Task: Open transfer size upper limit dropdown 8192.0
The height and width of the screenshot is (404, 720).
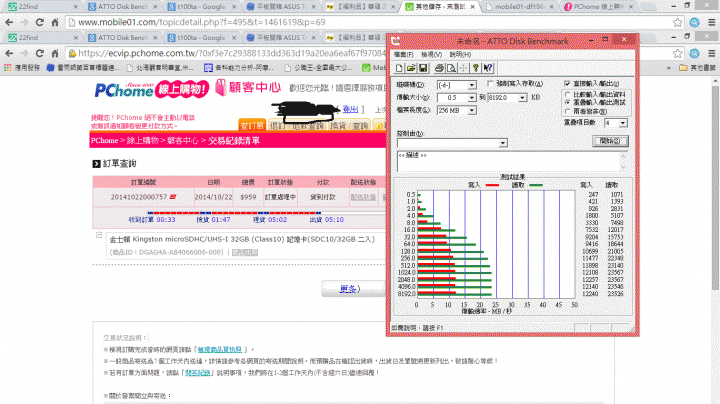Action: point(522,97)
